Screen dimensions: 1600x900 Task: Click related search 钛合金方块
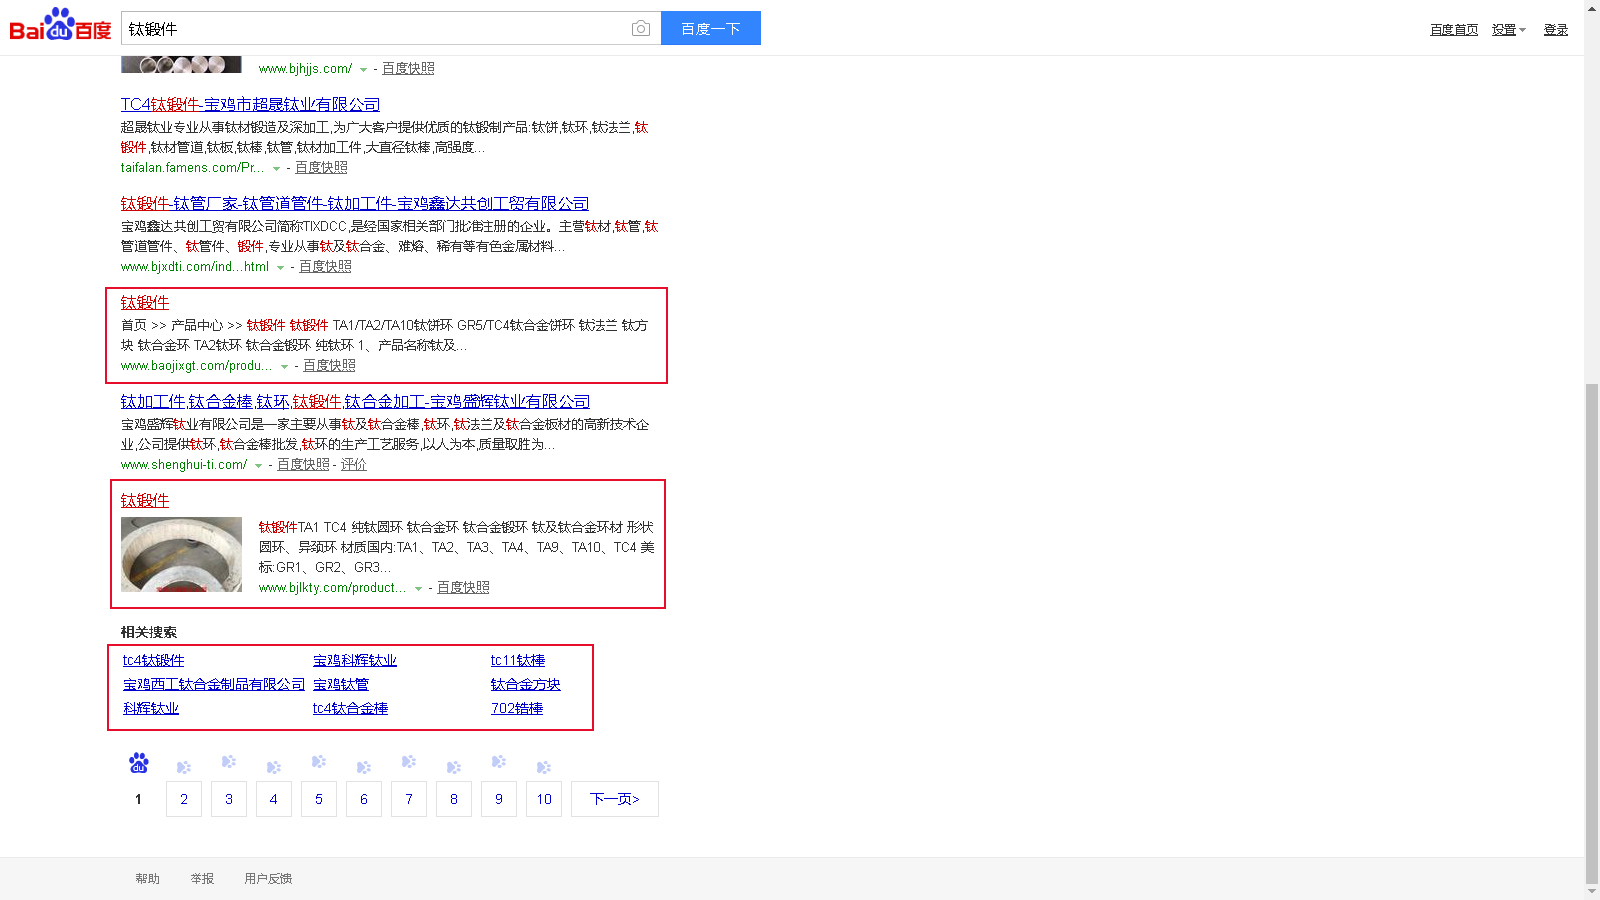pyautogui.click(x=526, y=684)
